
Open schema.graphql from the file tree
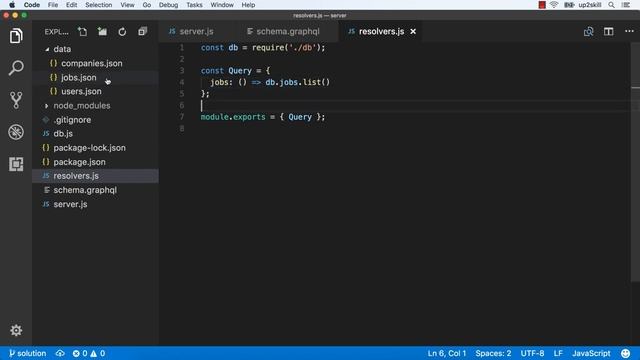85,190
